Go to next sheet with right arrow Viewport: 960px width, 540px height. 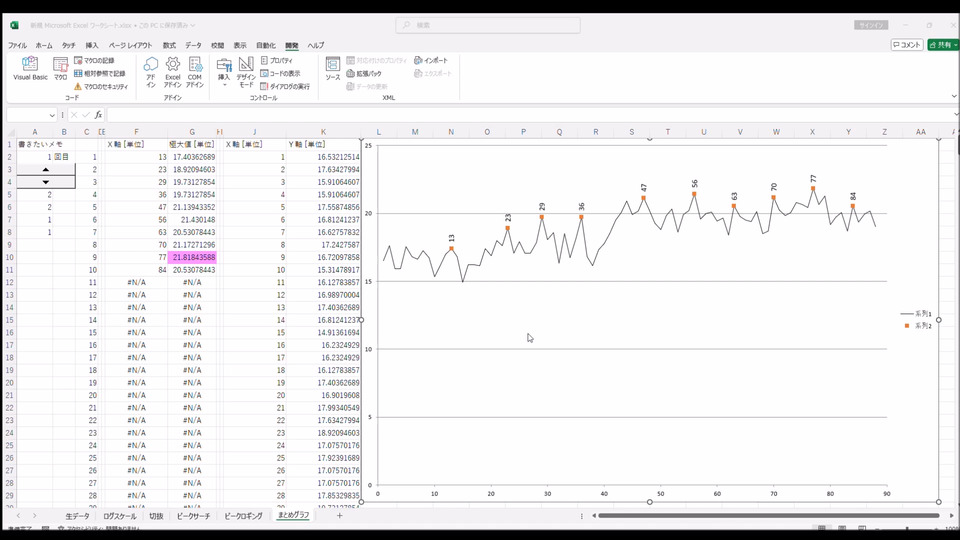(x=34, y=516)
